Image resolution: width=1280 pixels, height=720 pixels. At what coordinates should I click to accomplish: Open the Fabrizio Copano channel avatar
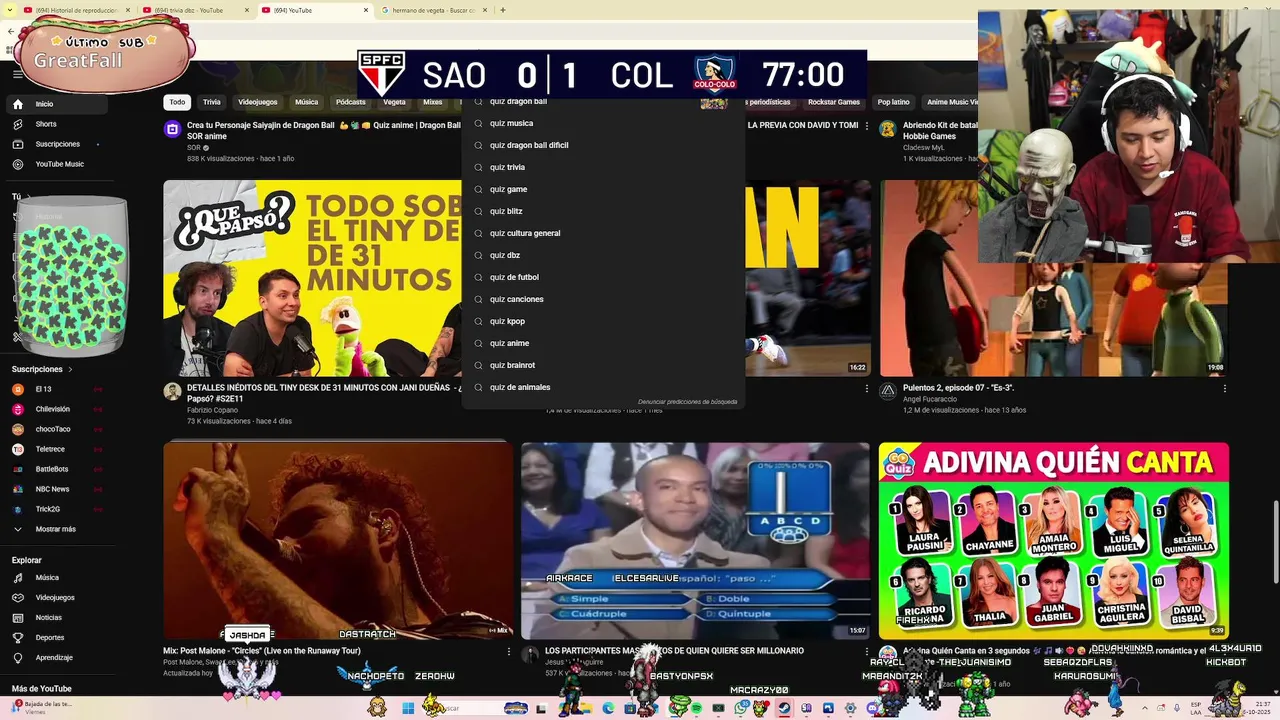172,391
